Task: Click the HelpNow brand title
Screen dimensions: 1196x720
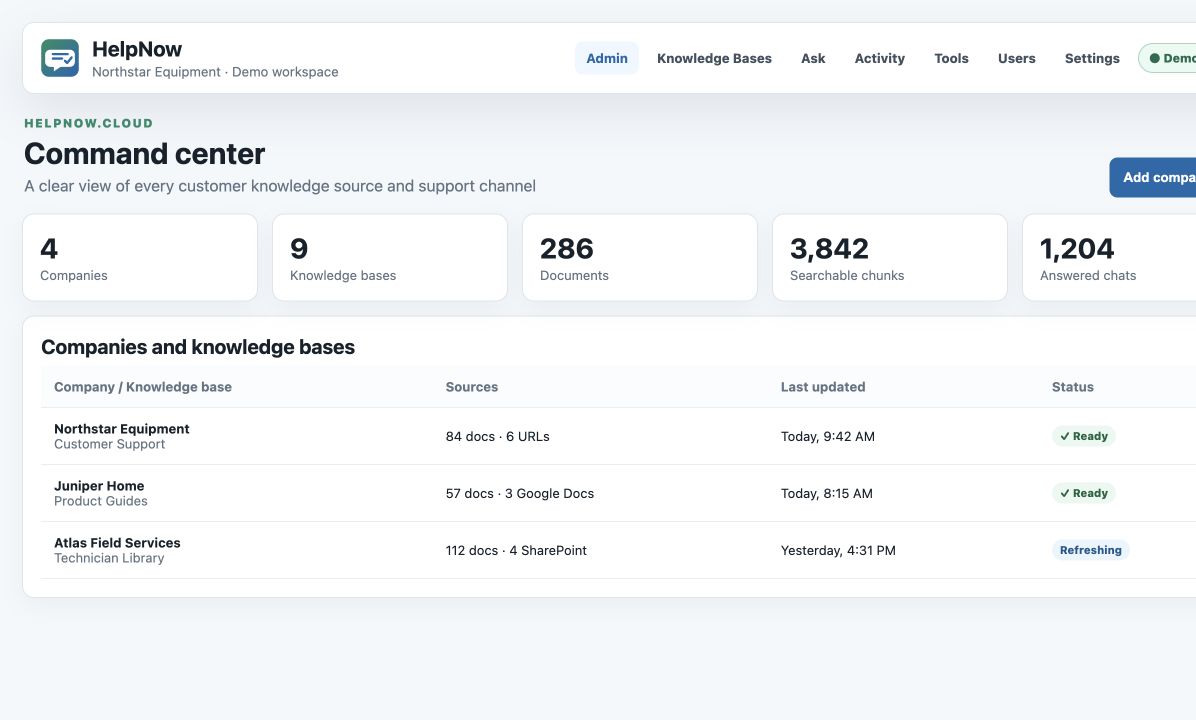Action: click(x=137, y=50)
